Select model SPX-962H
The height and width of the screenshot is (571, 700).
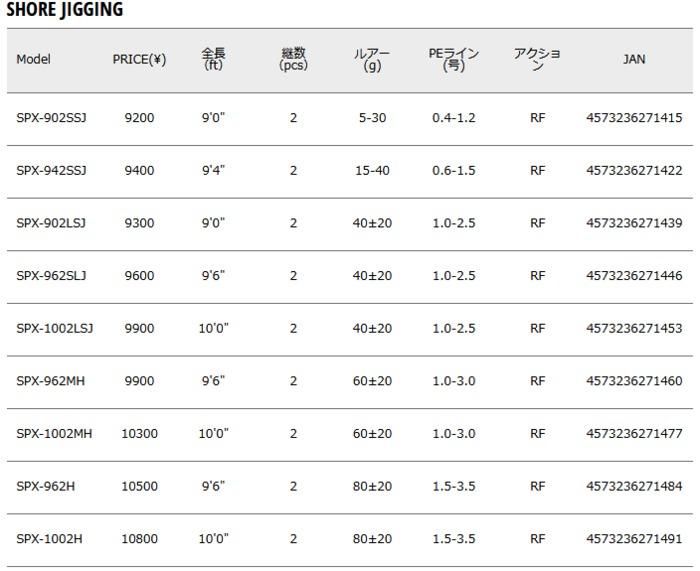coord(46,486)
